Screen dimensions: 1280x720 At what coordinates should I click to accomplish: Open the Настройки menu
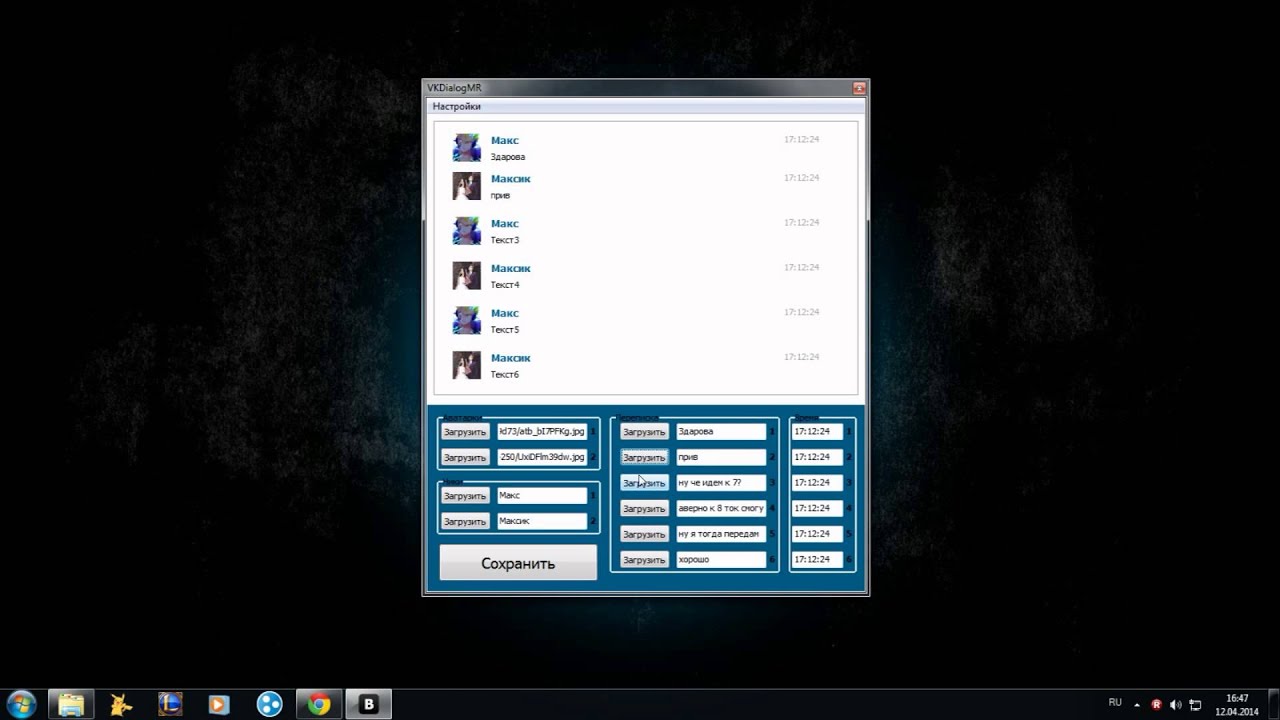pyautogui.click(x=456, y=106)
